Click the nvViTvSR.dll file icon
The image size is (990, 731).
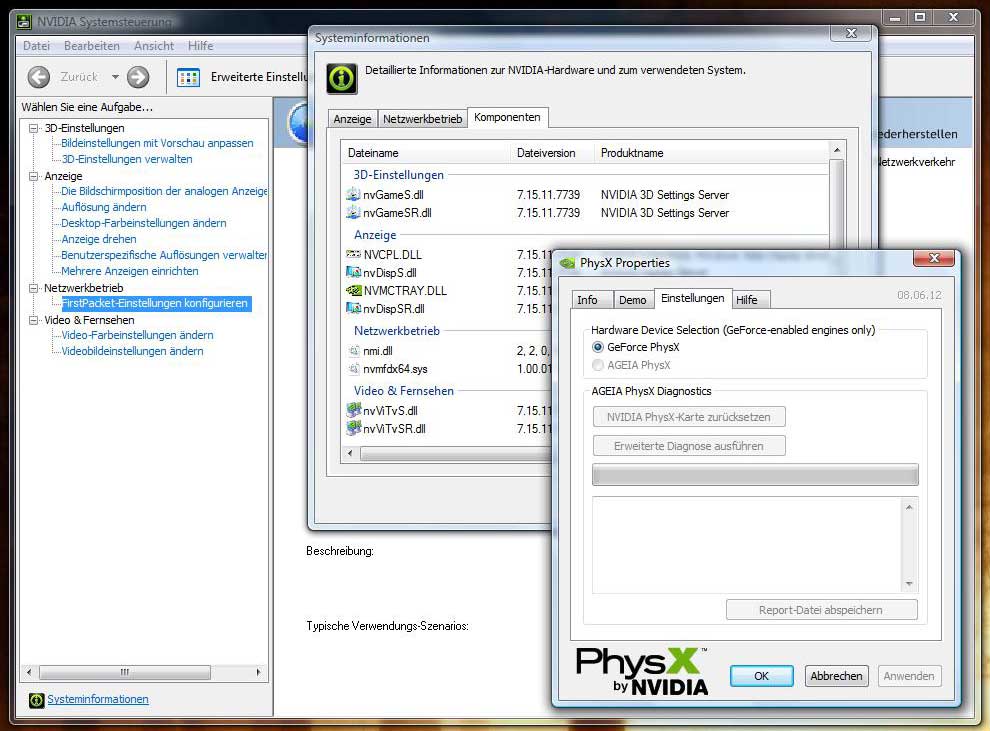[354, 429]
